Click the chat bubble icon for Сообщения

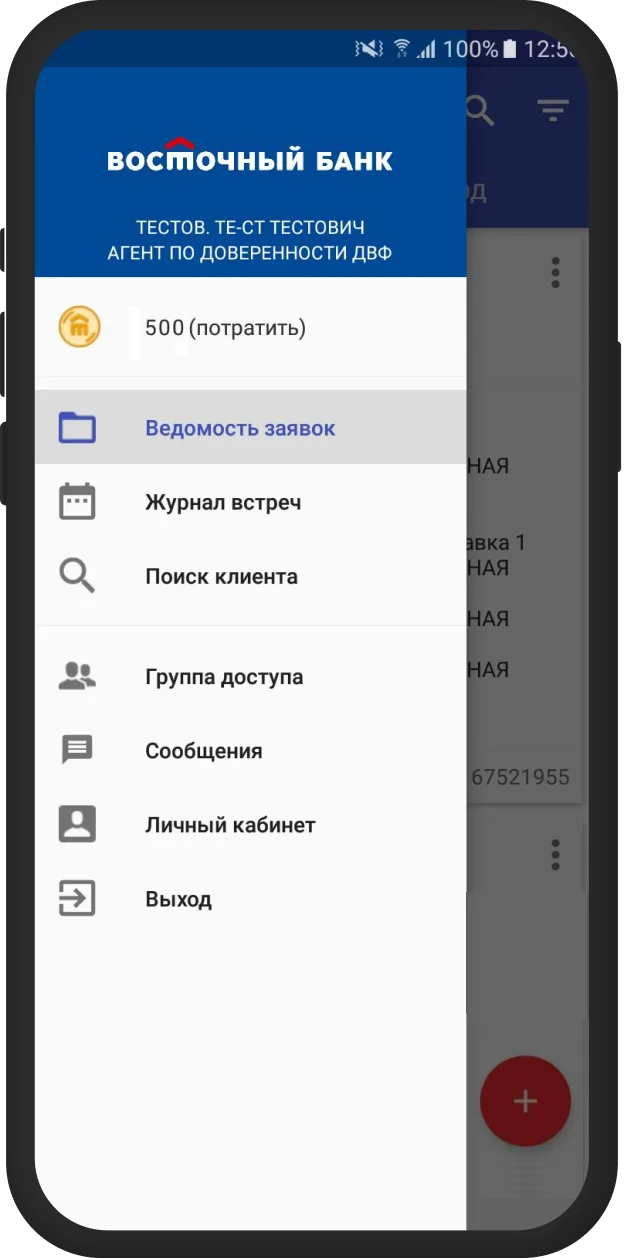point(77,751)
